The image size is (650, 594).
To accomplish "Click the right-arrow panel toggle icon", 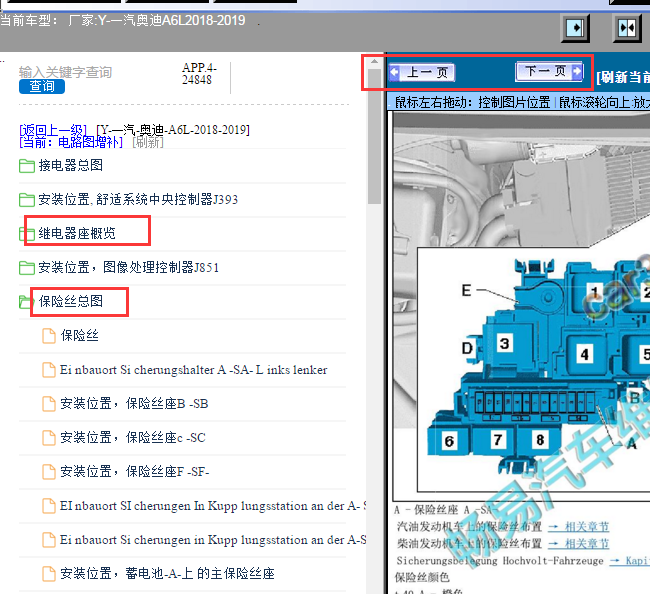I will (x=575, y=28).
